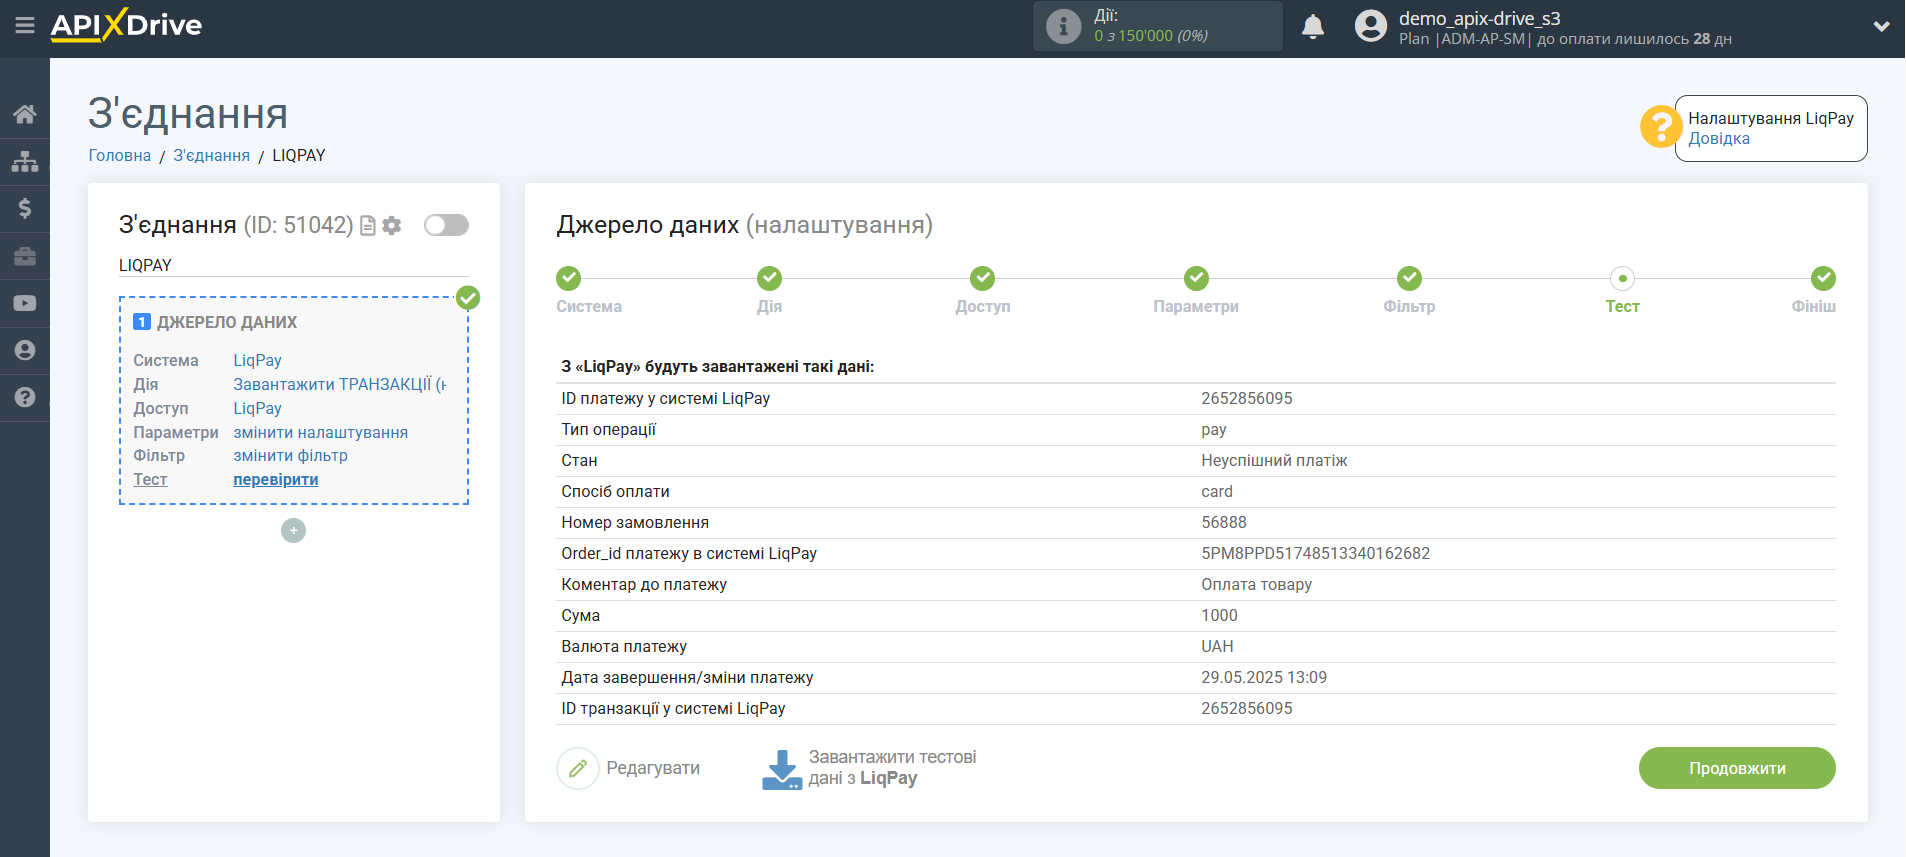The width and height of the screenshot is (1906, 857).
Task: Click the download test data icon
Action: pos(782,770)
